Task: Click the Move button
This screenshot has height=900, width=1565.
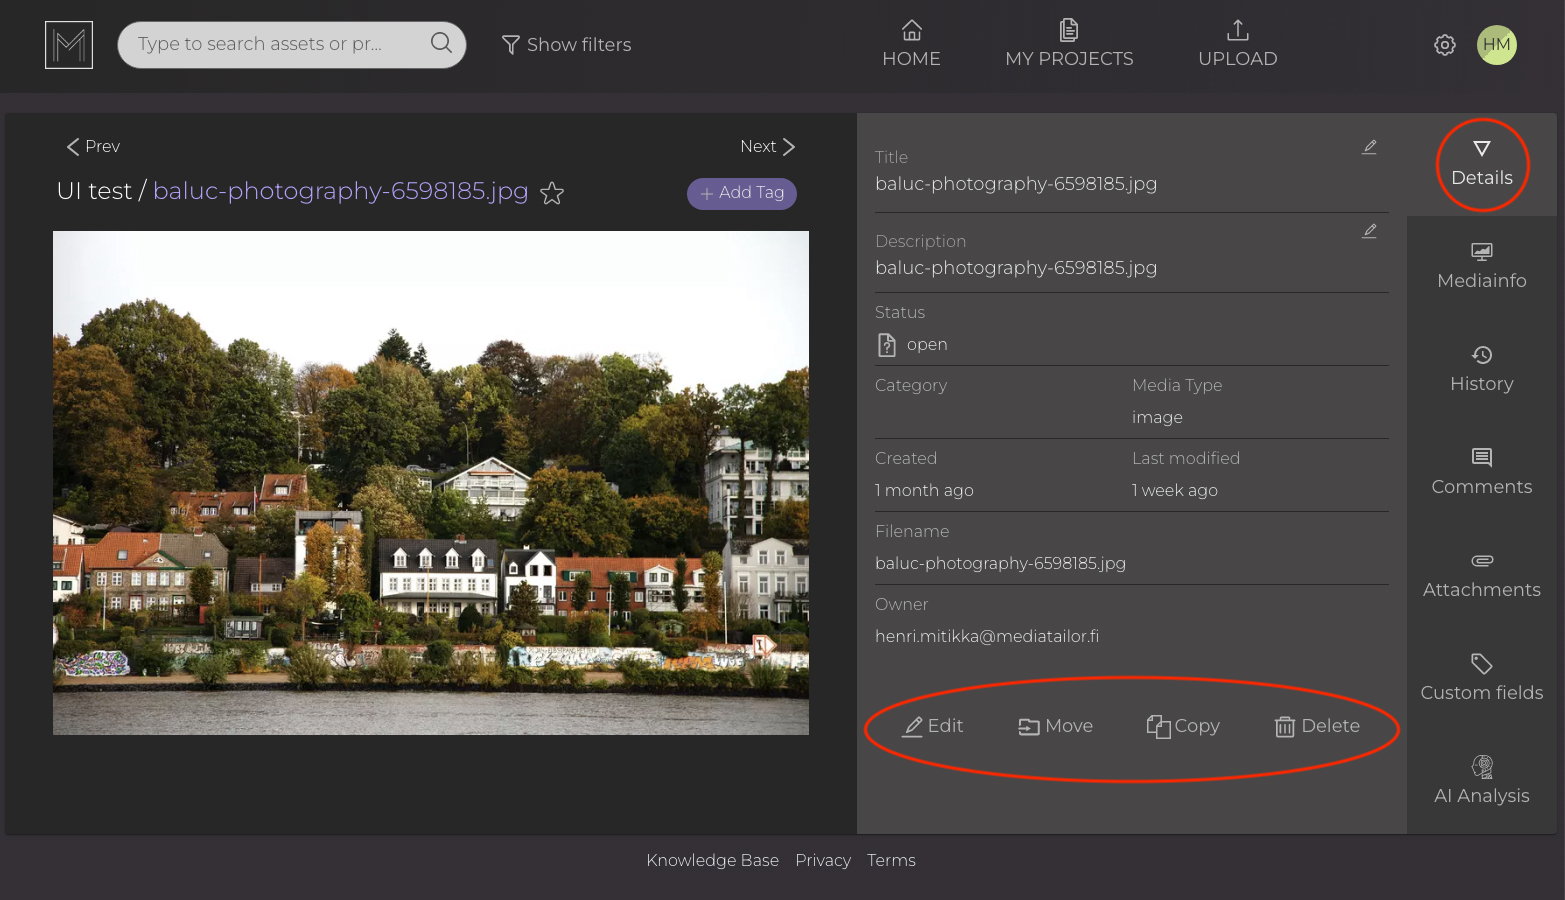Action: (x=1055, y=726)
